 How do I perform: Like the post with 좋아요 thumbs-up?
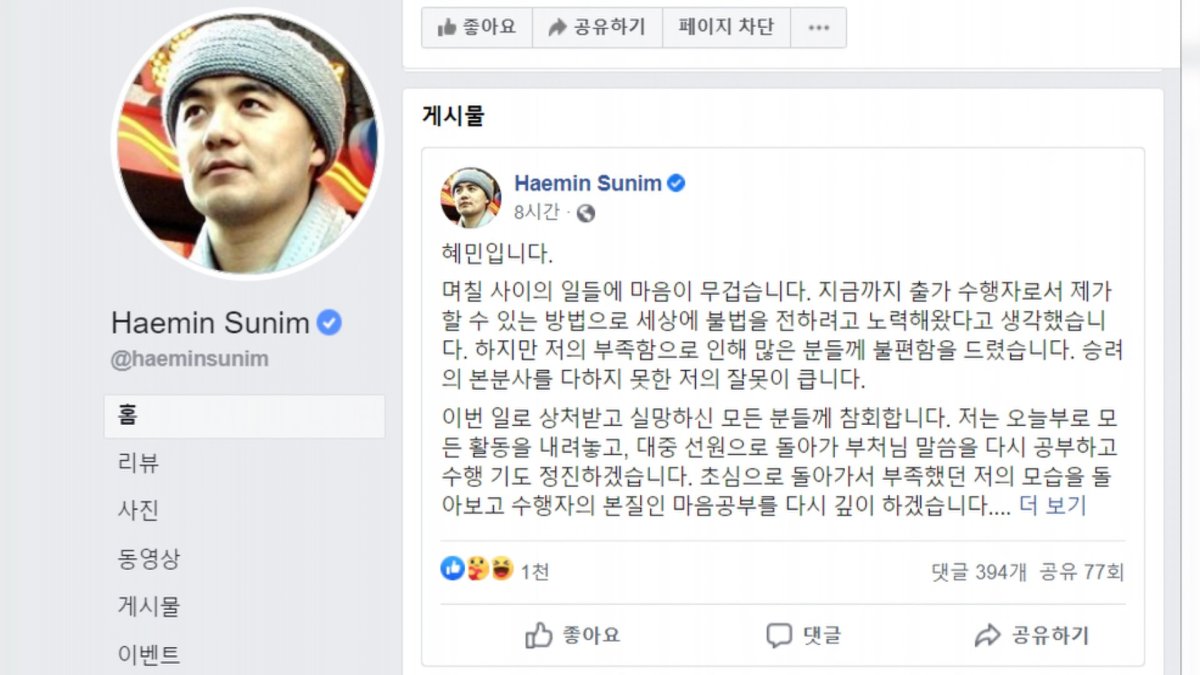pyautogui.click(x=573, y=634)
